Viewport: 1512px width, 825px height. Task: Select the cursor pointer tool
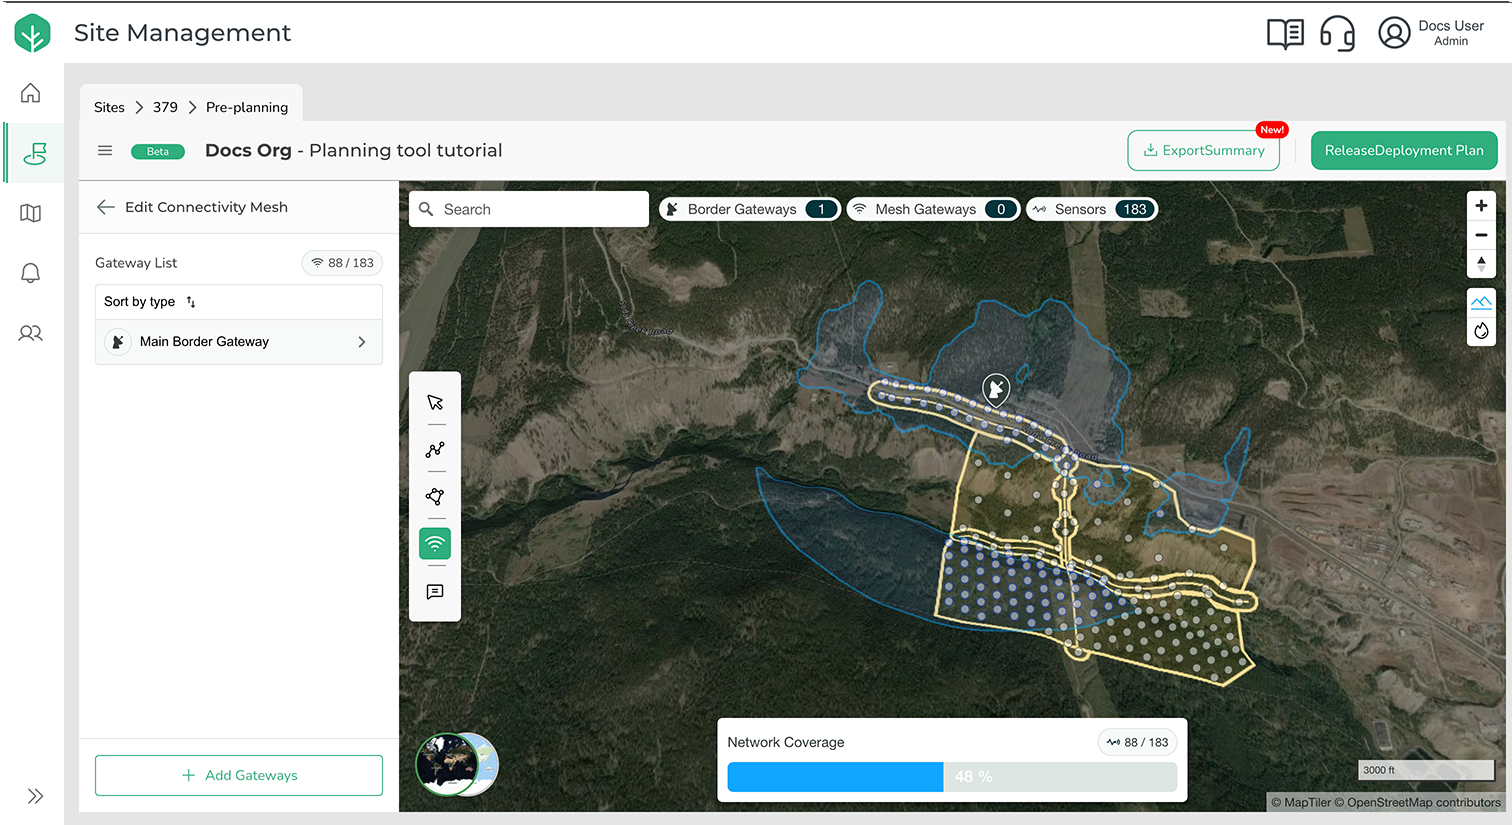(x=435, y=402)
